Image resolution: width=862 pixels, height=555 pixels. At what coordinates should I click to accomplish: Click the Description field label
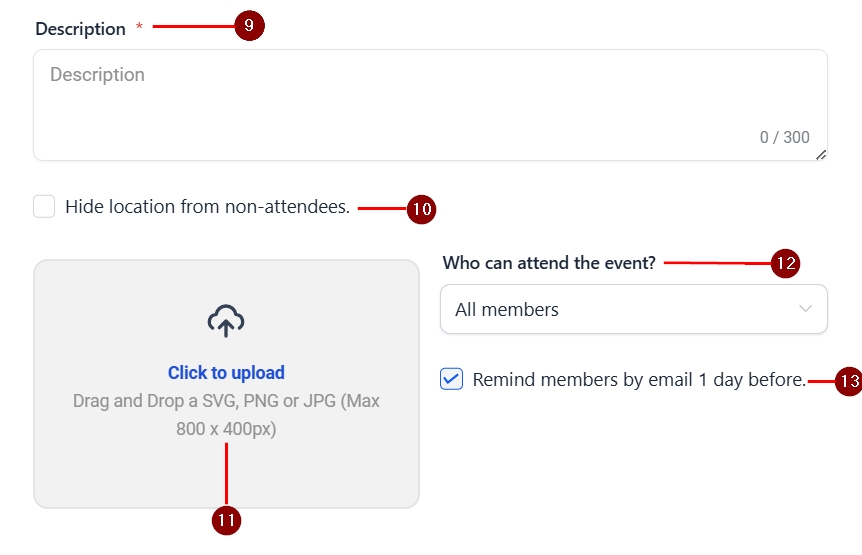[81, 29]
